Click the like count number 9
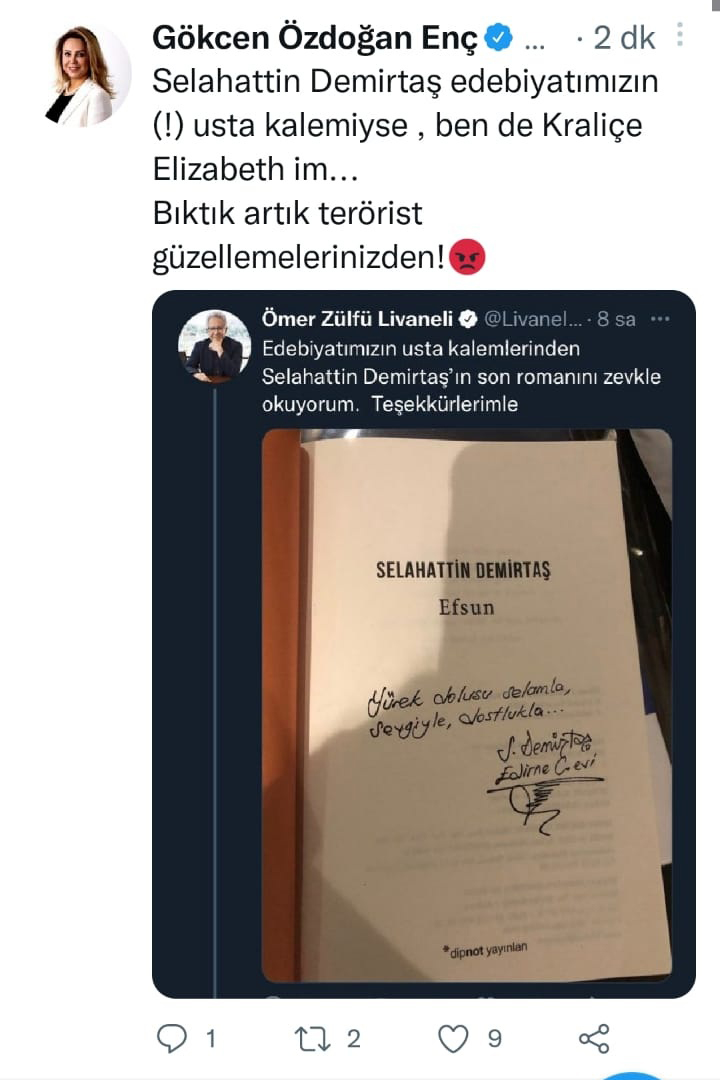The height and width of the screenshot is (1080, 720). (x=495, y=1039)
